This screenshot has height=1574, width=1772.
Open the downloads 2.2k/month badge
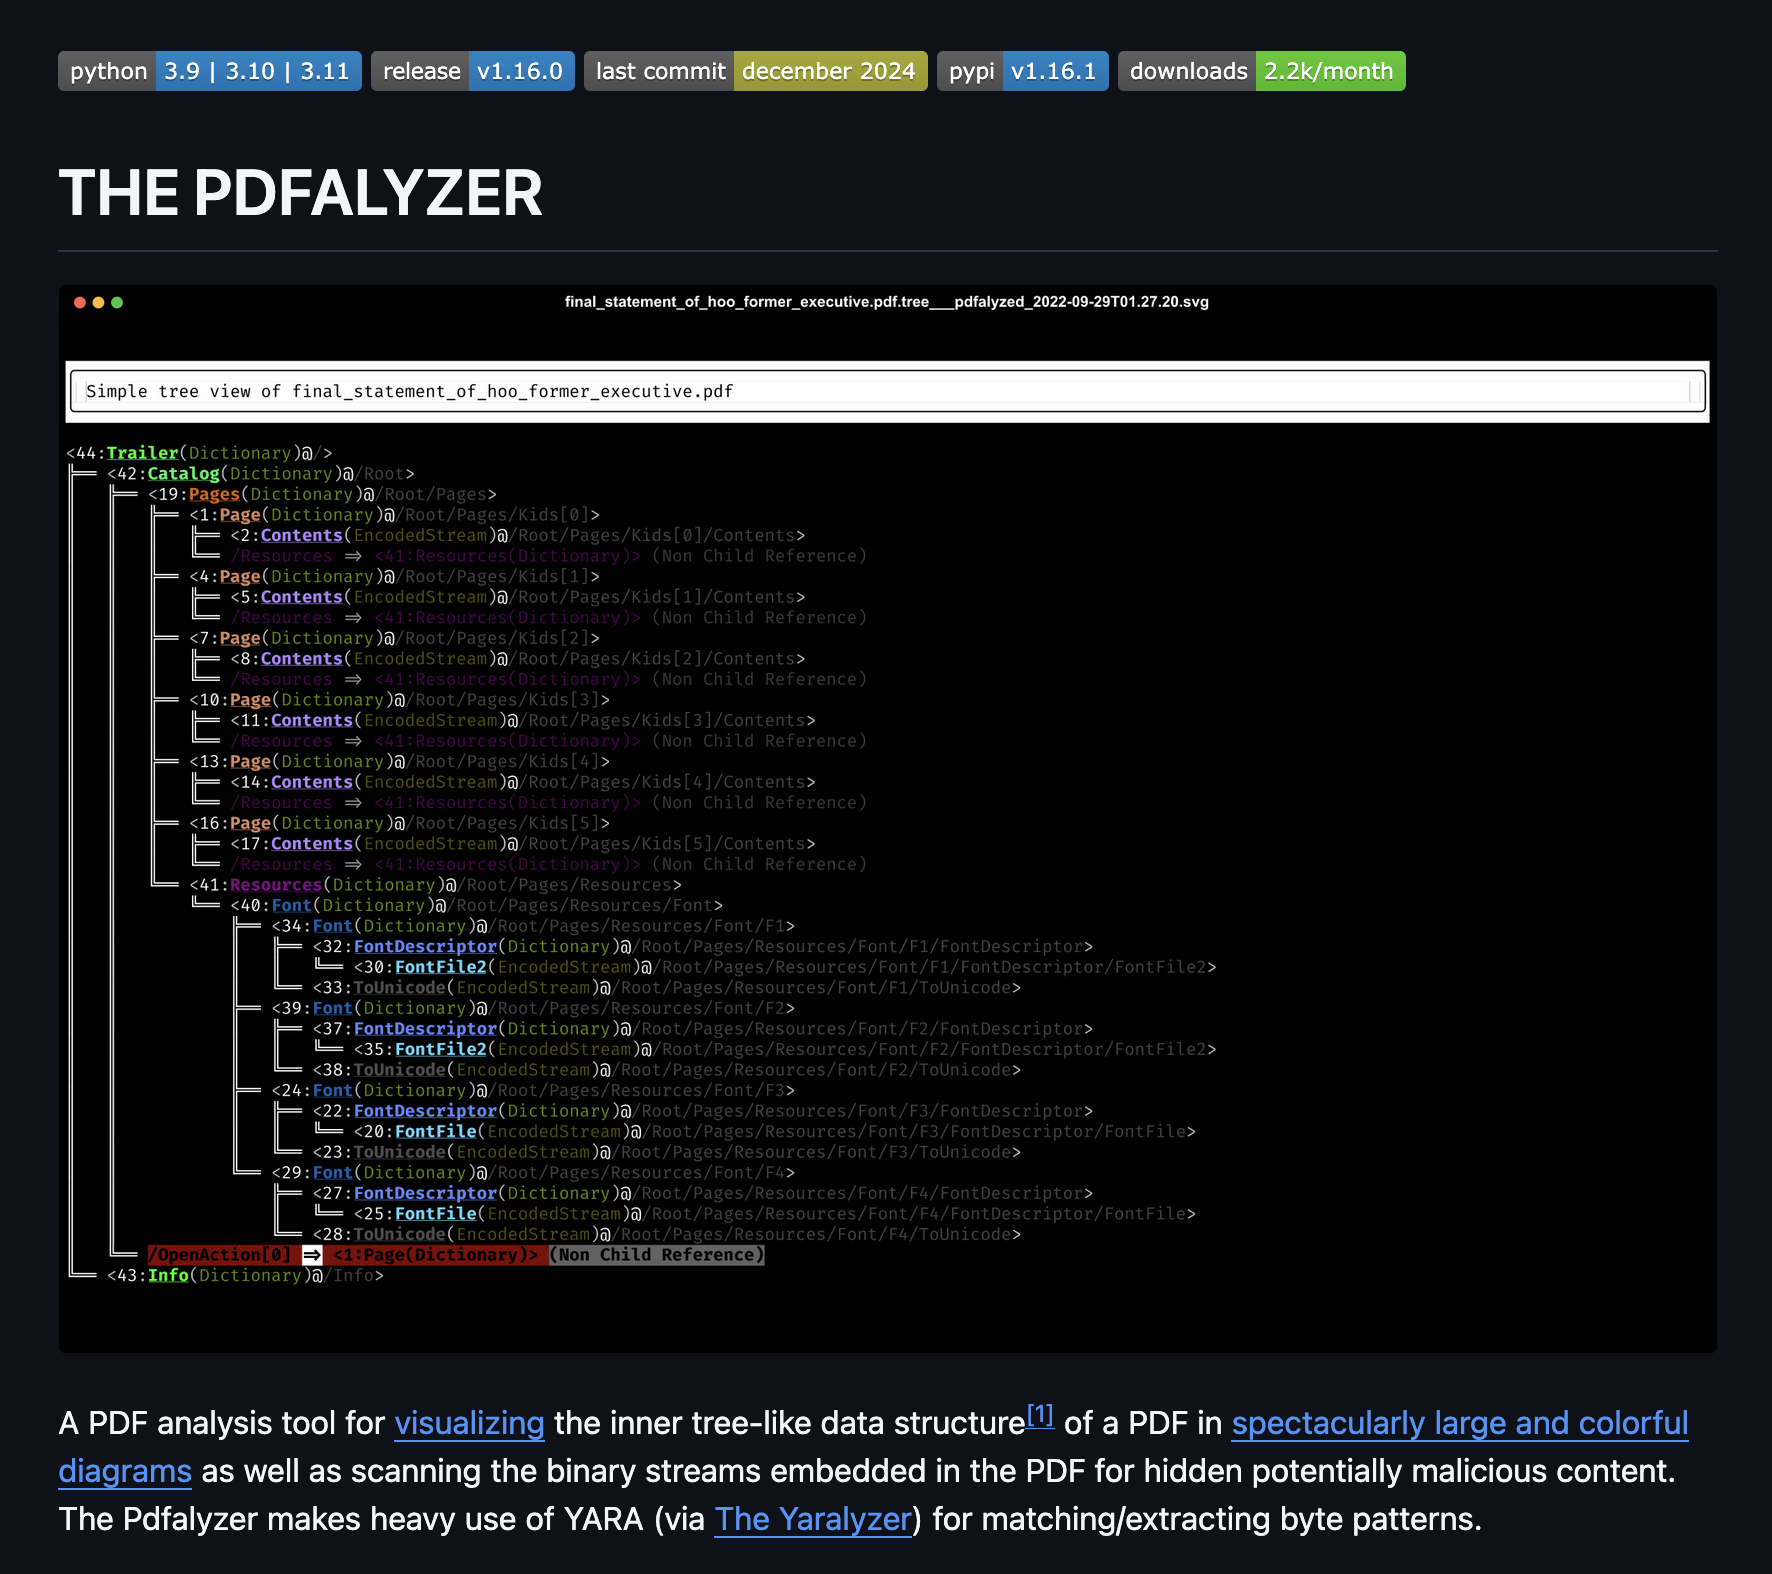(1262, 71)
